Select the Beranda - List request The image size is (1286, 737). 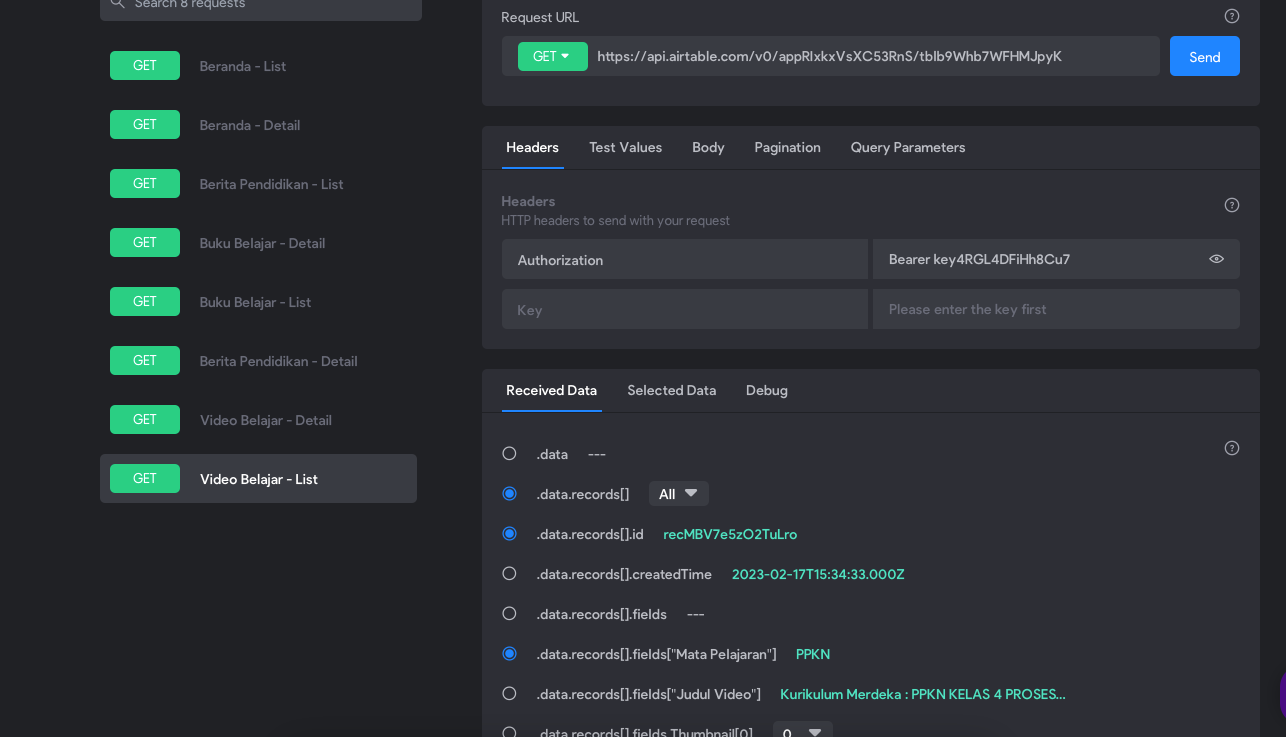coord(258,66)
